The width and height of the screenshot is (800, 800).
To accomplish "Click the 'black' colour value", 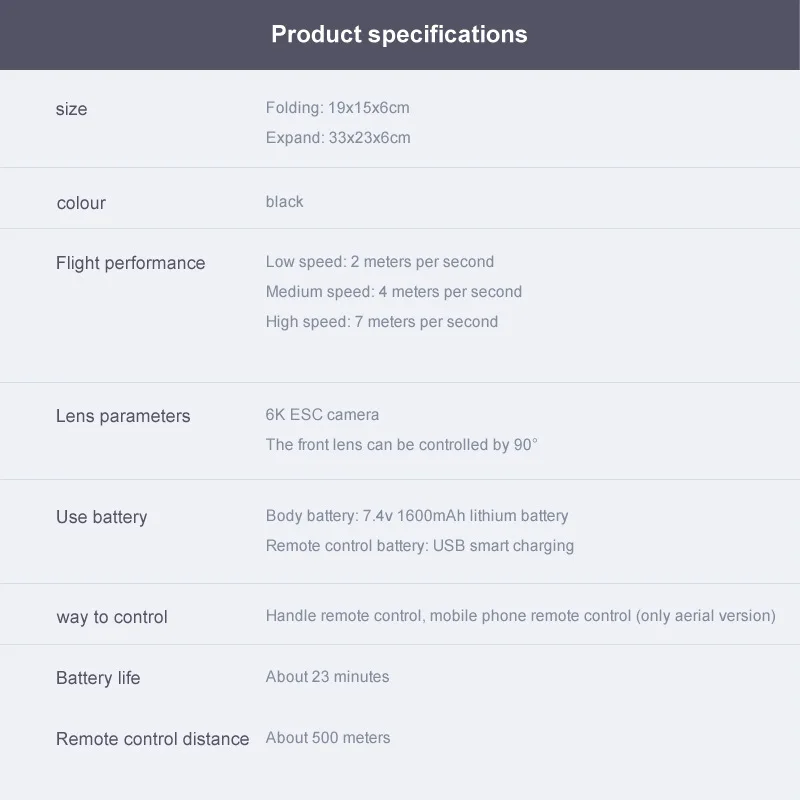I will click(284, 202).
